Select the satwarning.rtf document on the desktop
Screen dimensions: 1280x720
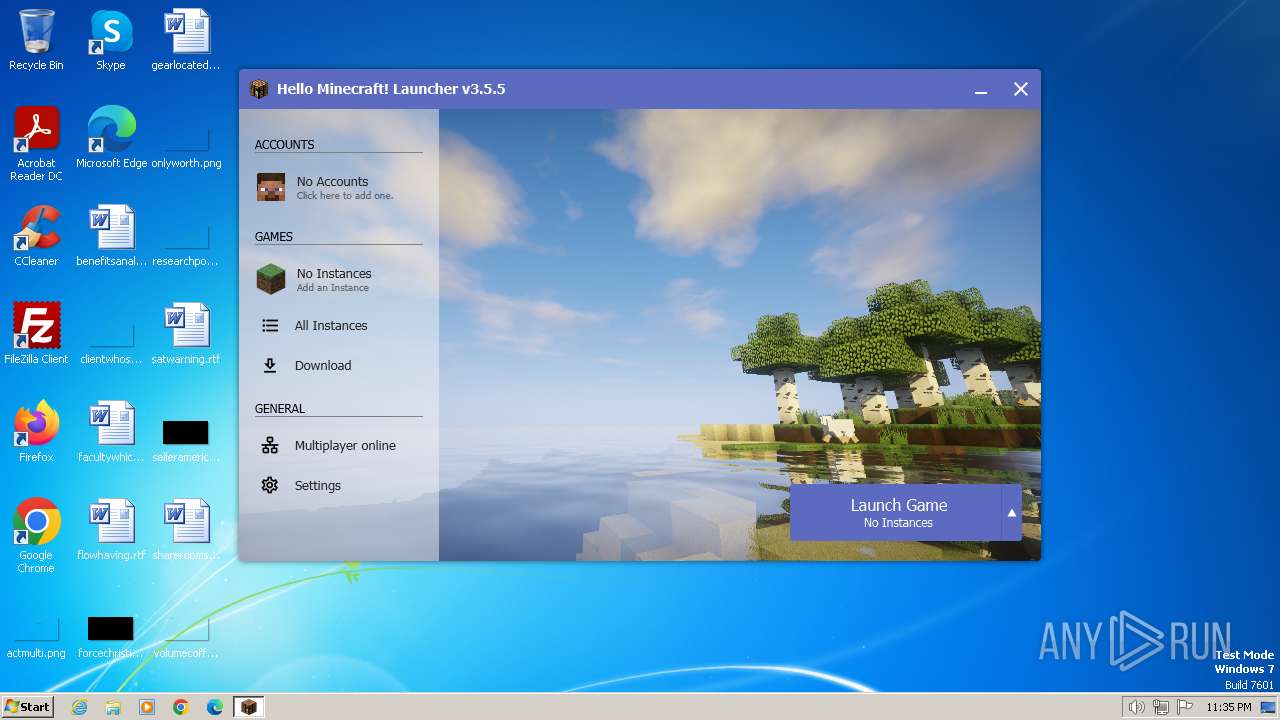(x=186, y=334)
